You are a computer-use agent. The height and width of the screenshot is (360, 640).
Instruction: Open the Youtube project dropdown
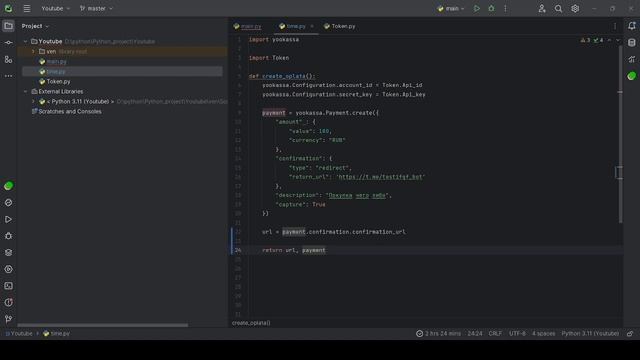[56, 8]
